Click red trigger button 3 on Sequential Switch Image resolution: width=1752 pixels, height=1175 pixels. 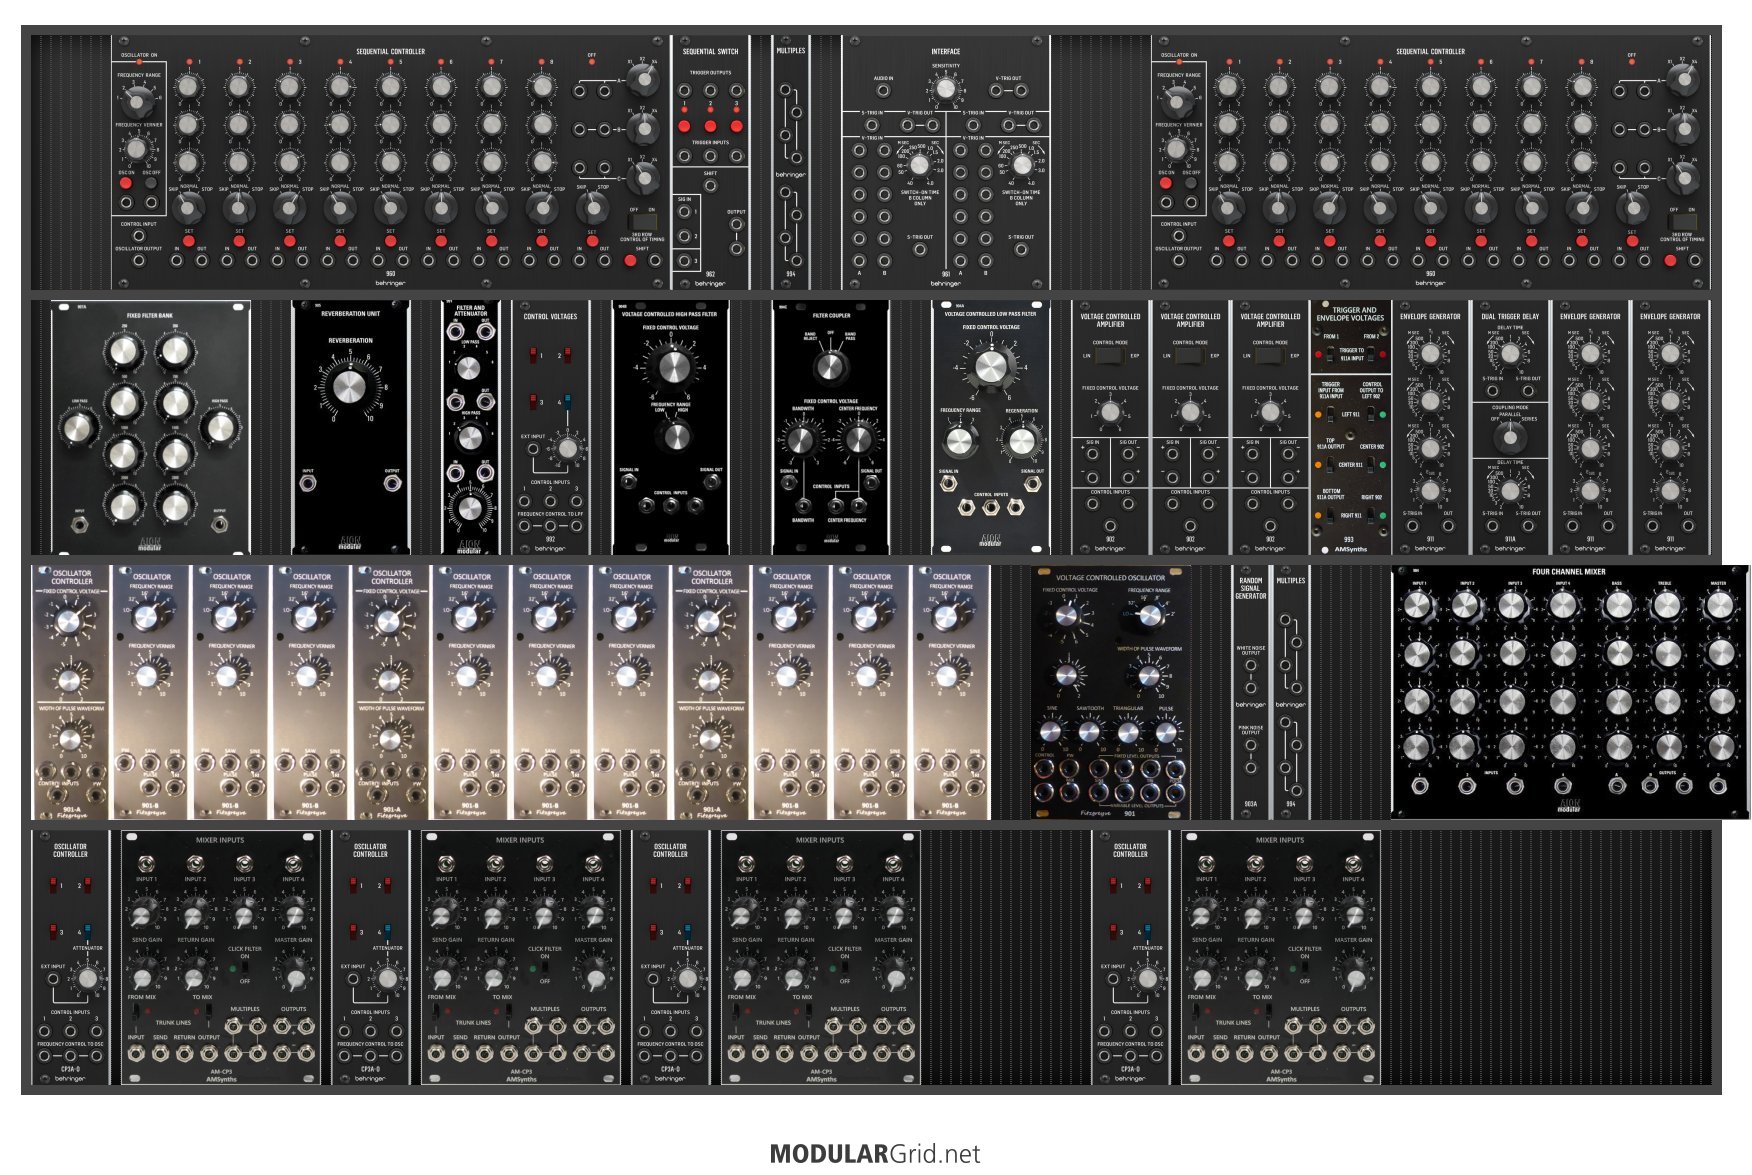click(x=736, y=126)
